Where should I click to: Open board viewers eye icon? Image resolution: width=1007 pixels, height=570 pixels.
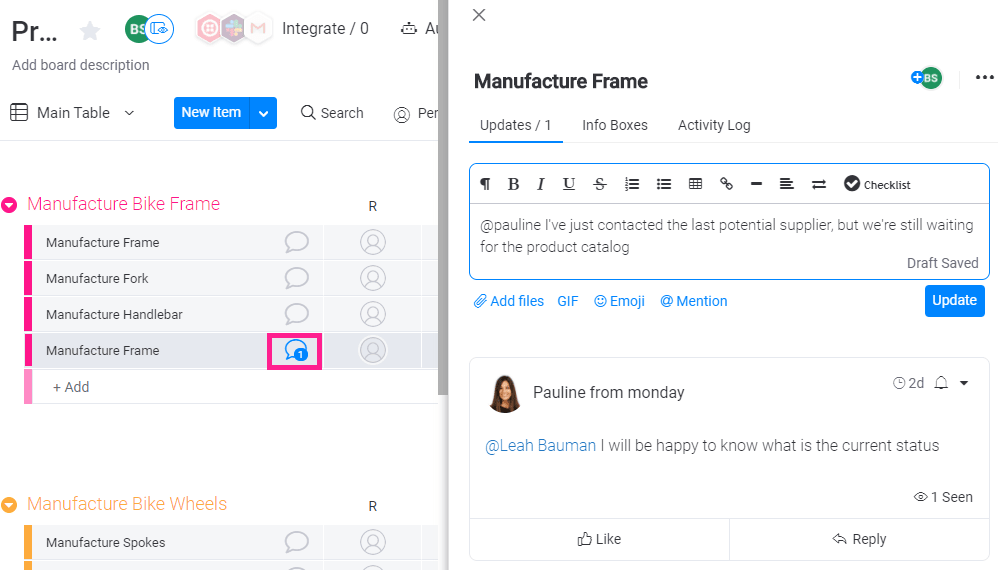(x=159, y=29)
